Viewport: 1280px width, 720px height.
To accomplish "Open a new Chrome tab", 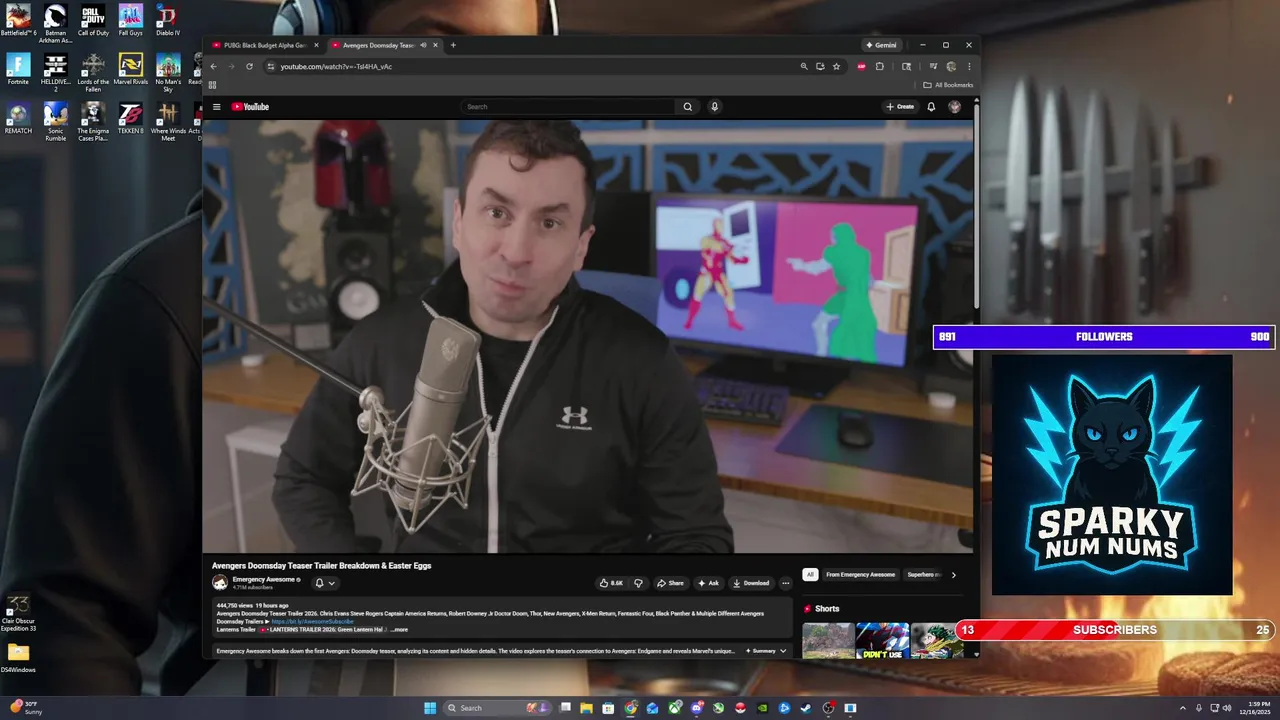I will (x=453, y=45).
